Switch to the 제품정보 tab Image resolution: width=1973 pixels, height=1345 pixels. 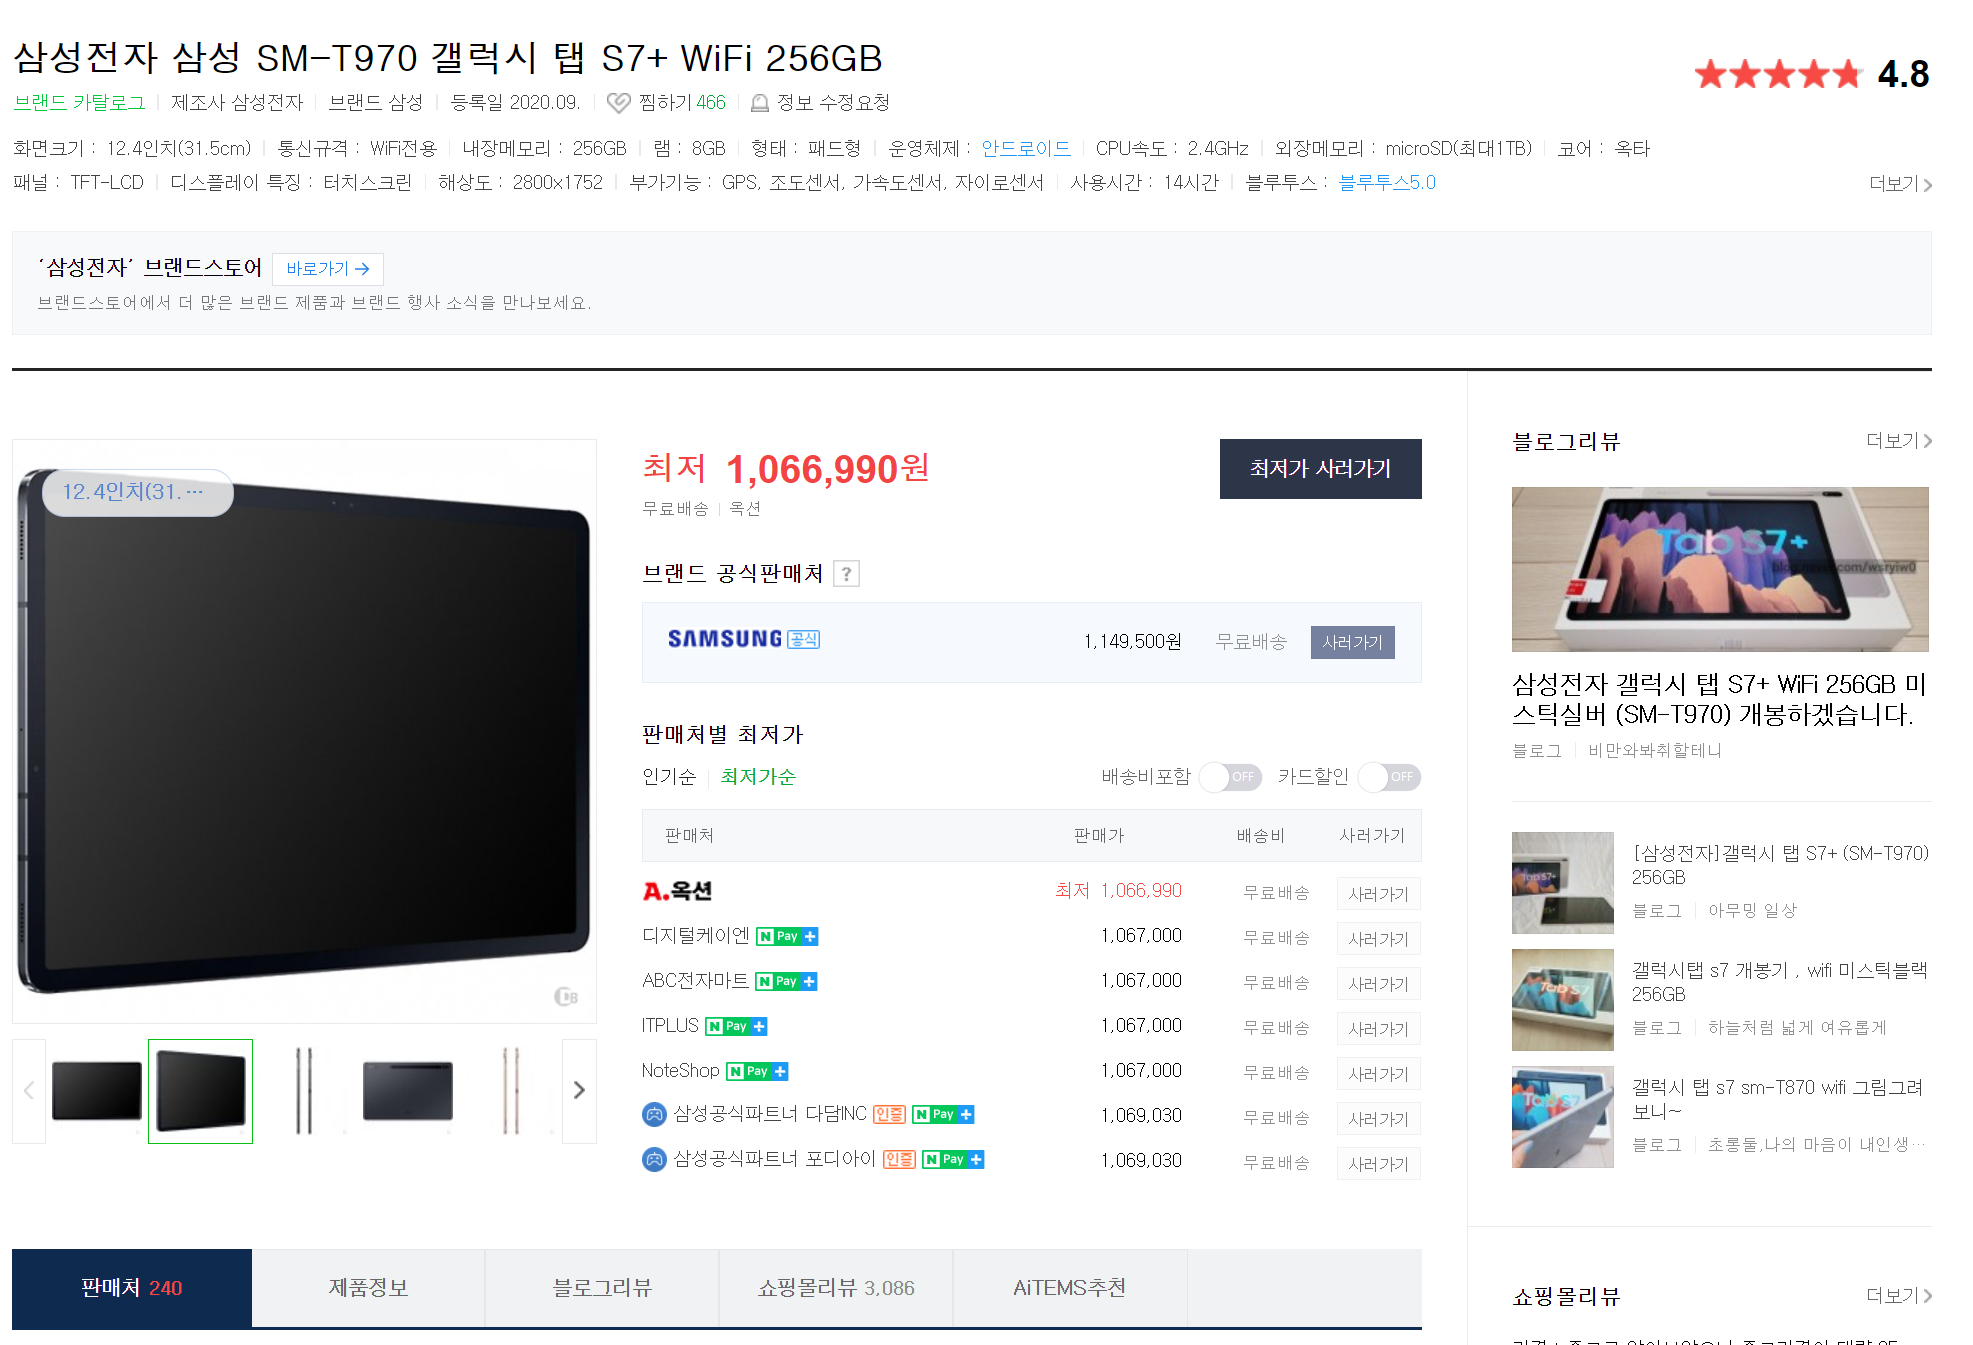pyautogui.click(x=368, y=1288)
